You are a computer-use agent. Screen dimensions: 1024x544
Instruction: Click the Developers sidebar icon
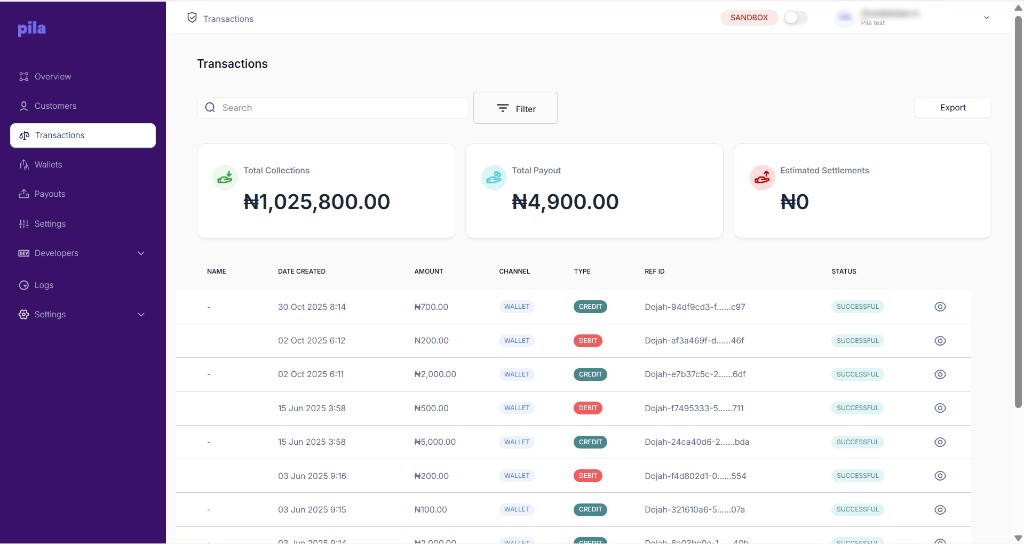click(24, 253)
